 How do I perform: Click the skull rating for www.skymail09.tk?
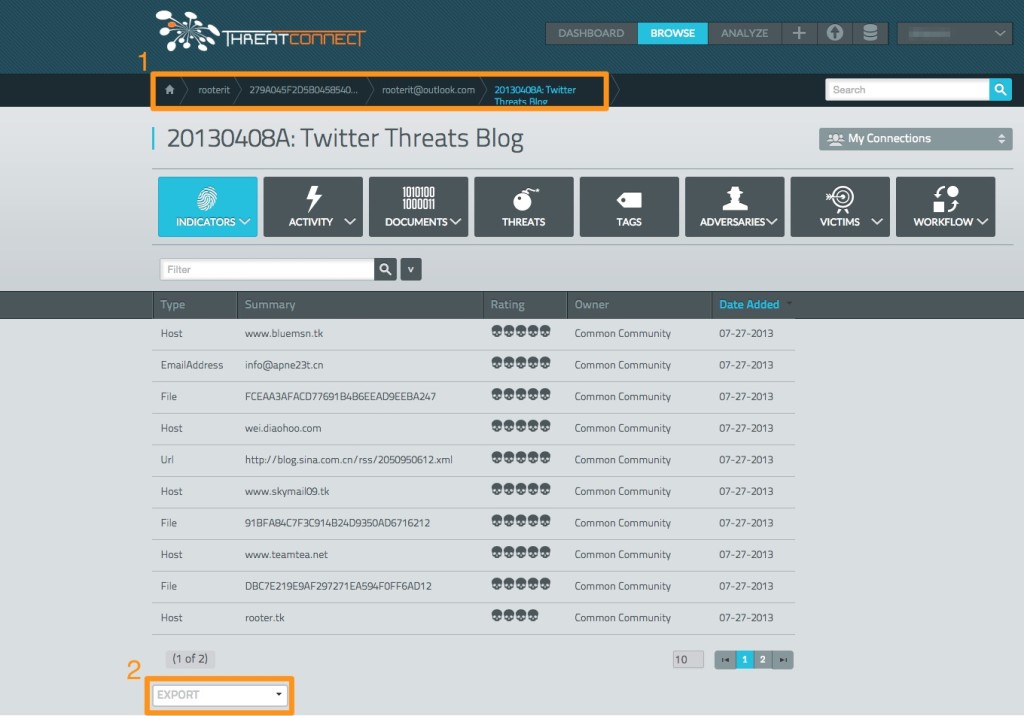[520, 489]
